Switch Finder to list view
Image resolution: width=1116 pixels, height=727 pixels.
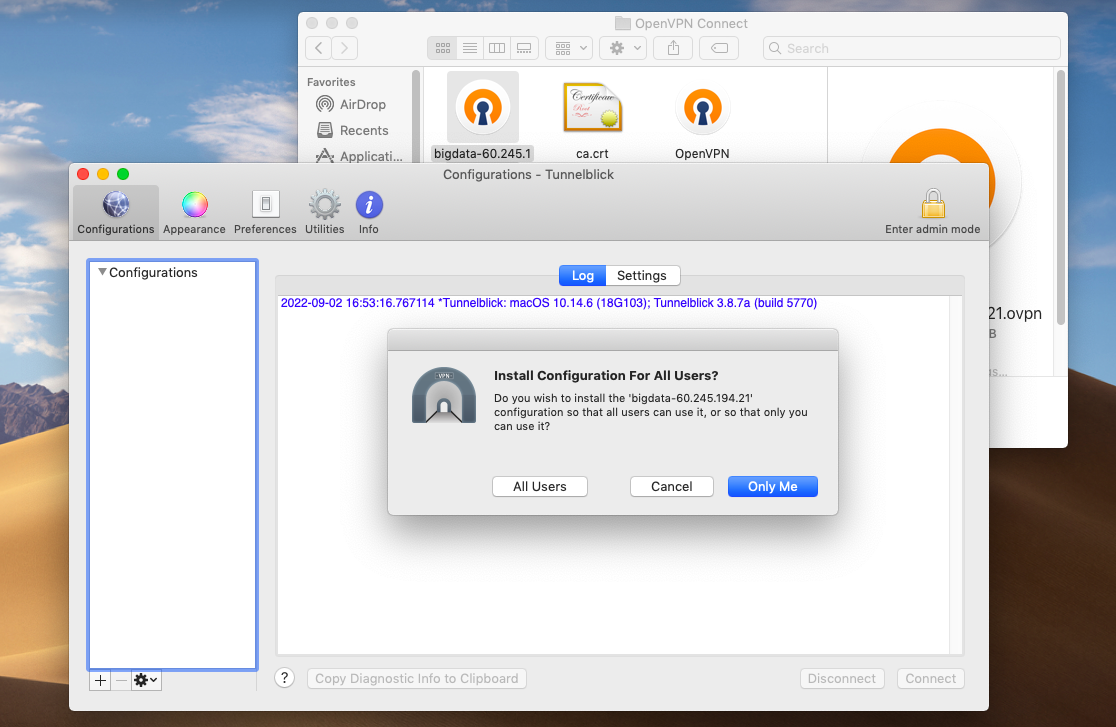[470, 48]
